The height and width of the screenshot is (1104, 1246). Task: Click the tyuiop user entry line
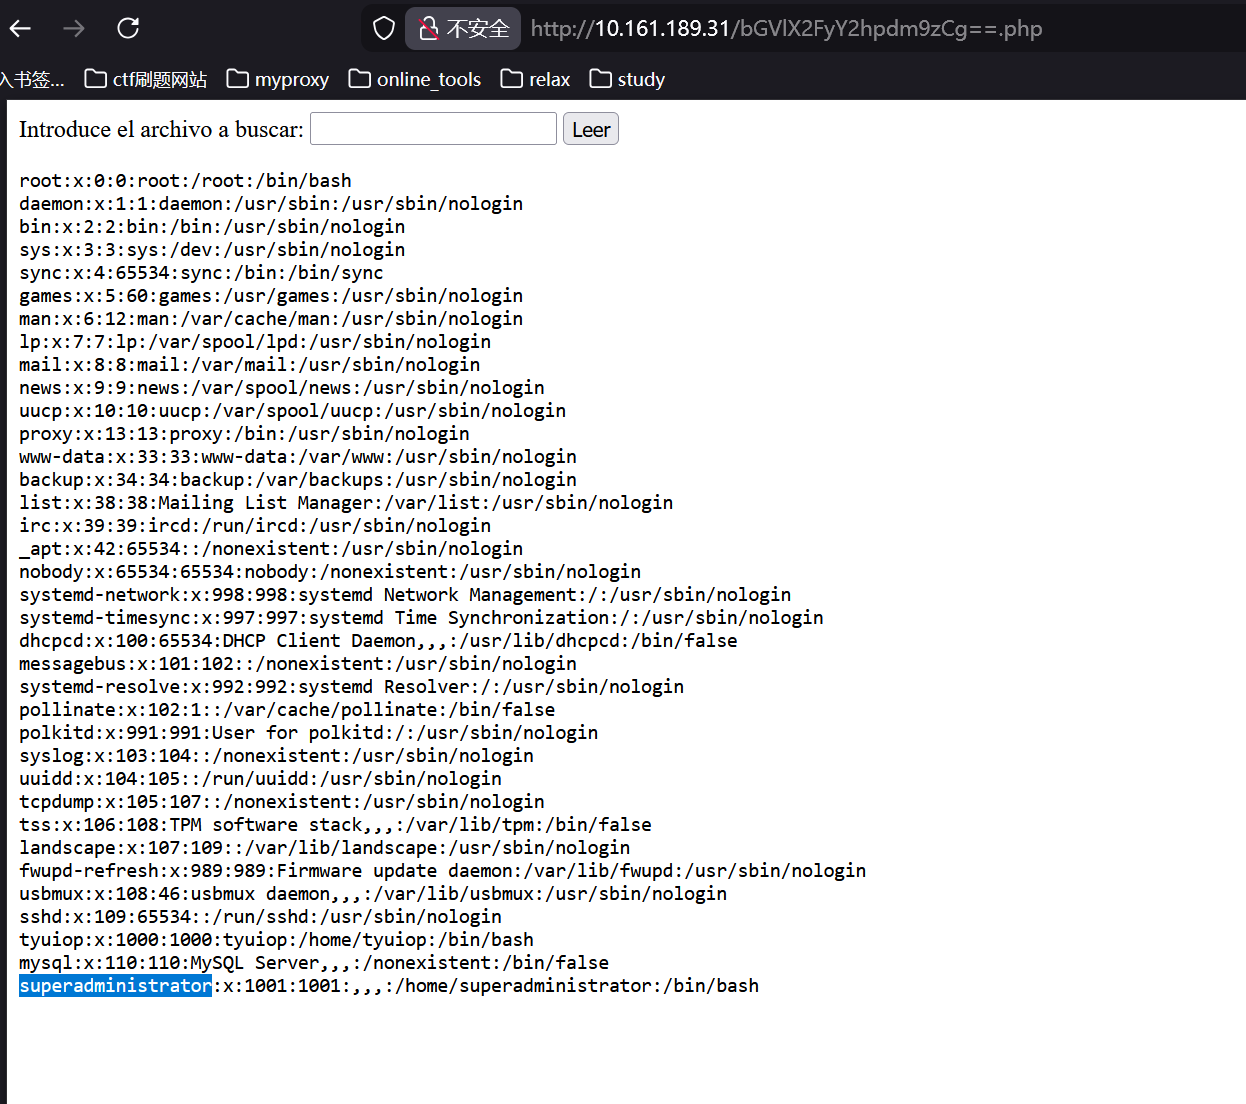pos(276,940)
